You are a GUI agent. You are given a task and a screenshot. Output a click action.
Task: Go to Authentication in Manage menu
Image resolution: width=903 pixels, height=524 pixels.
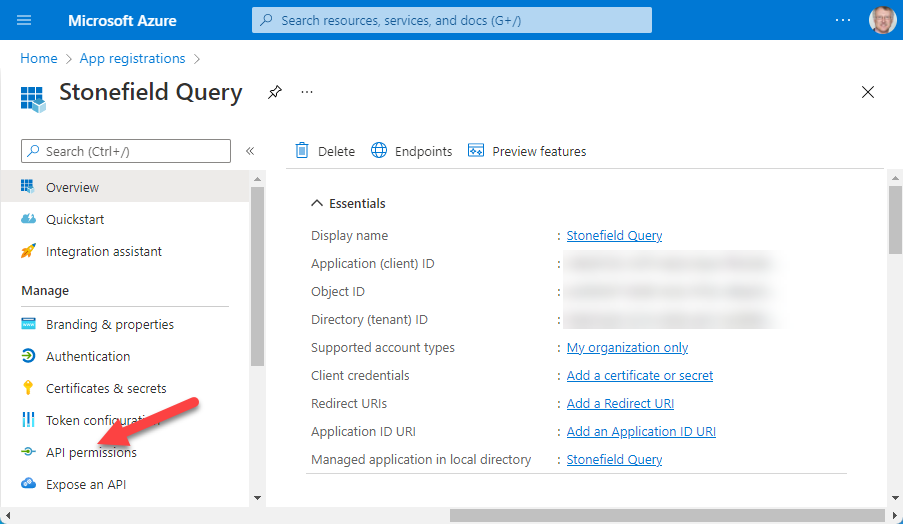click(x=88, y=356)
